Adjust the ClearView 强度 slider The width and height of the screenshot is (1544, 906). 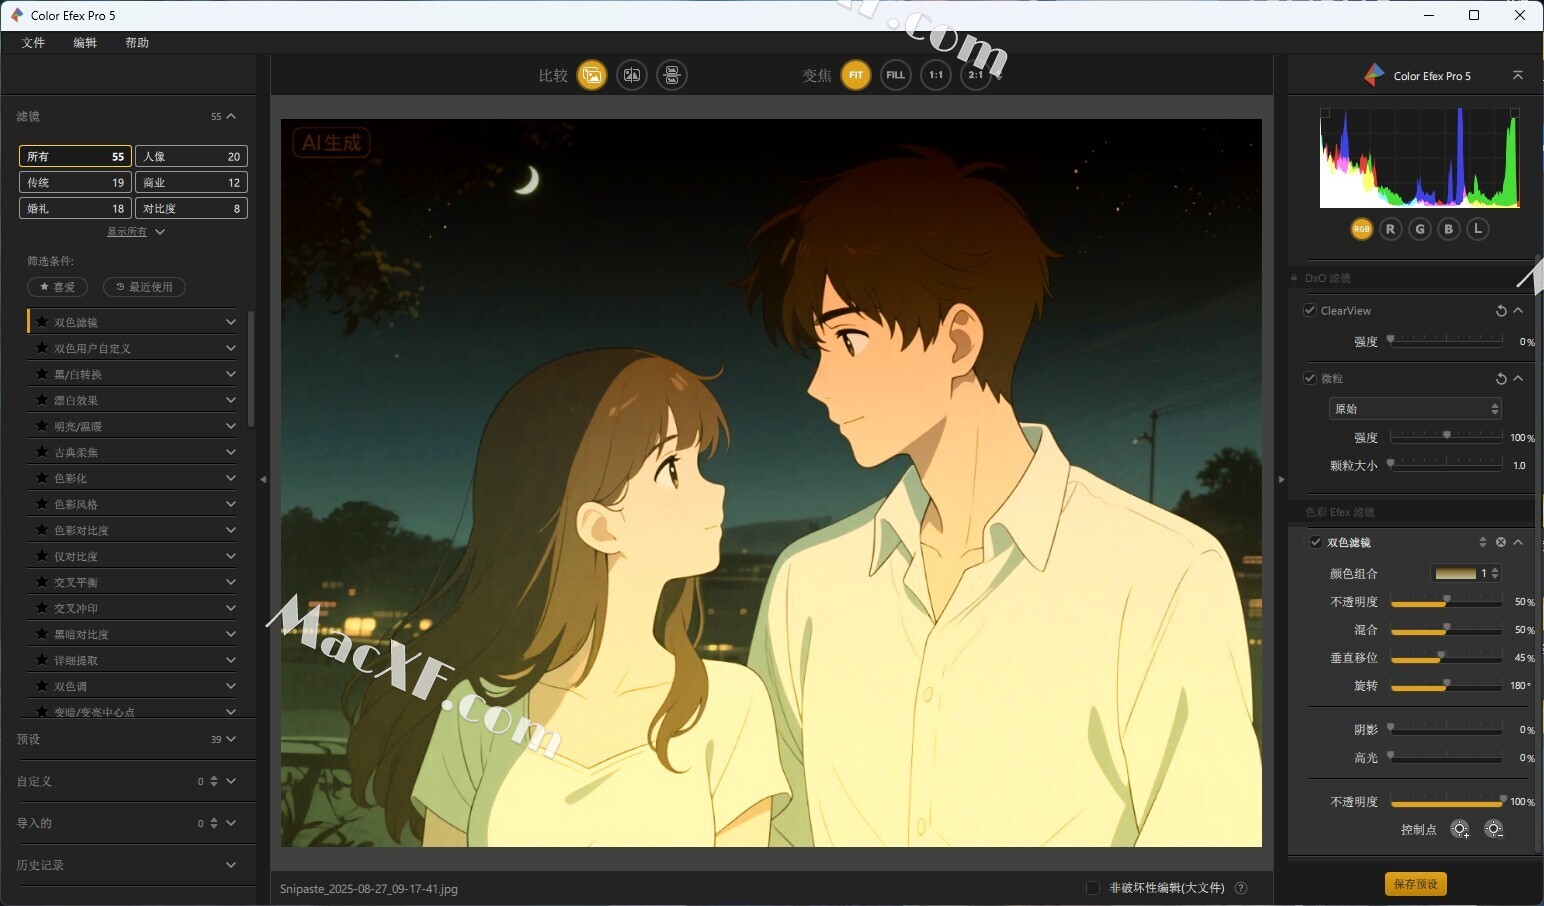(1446, 341)
